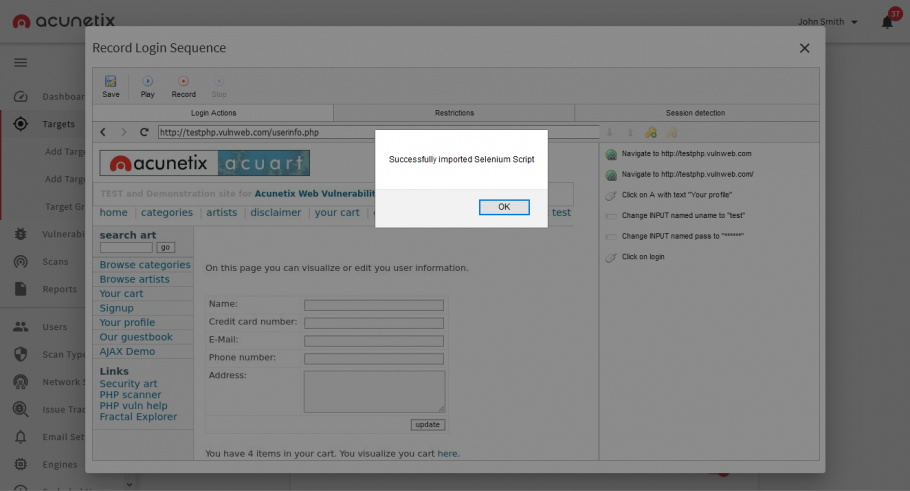Move selected action down with green arrow

609,133
